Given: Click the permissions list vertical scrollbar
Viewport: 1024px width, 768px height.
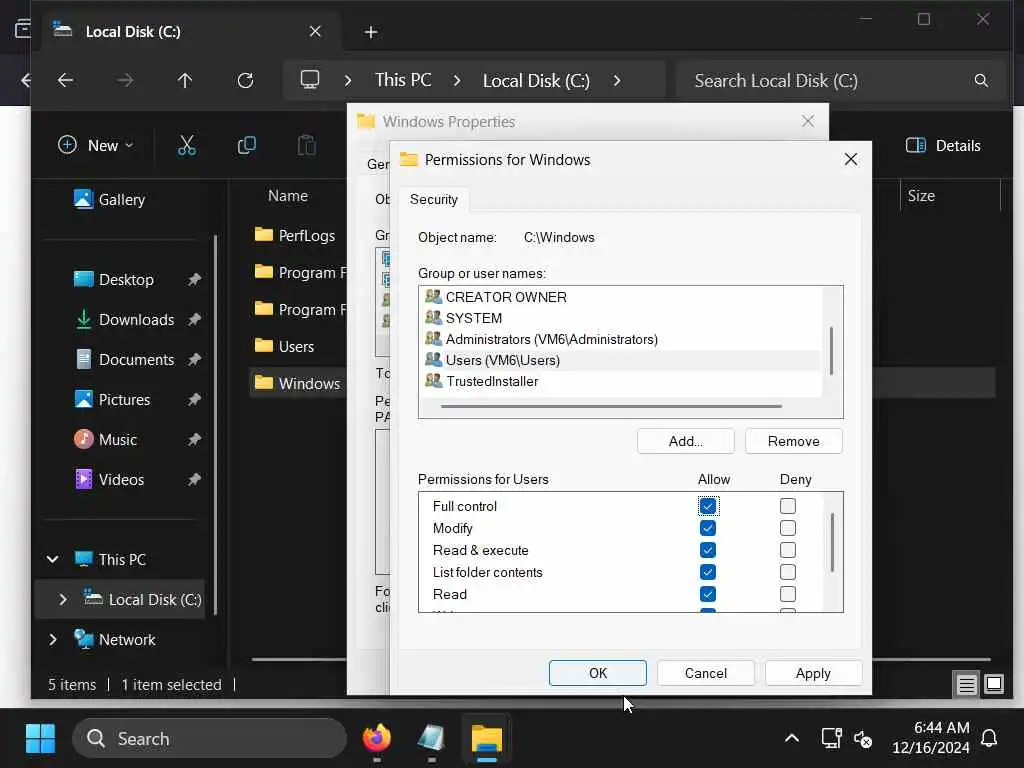Looking at the screenshot, I should pos(832,542).
